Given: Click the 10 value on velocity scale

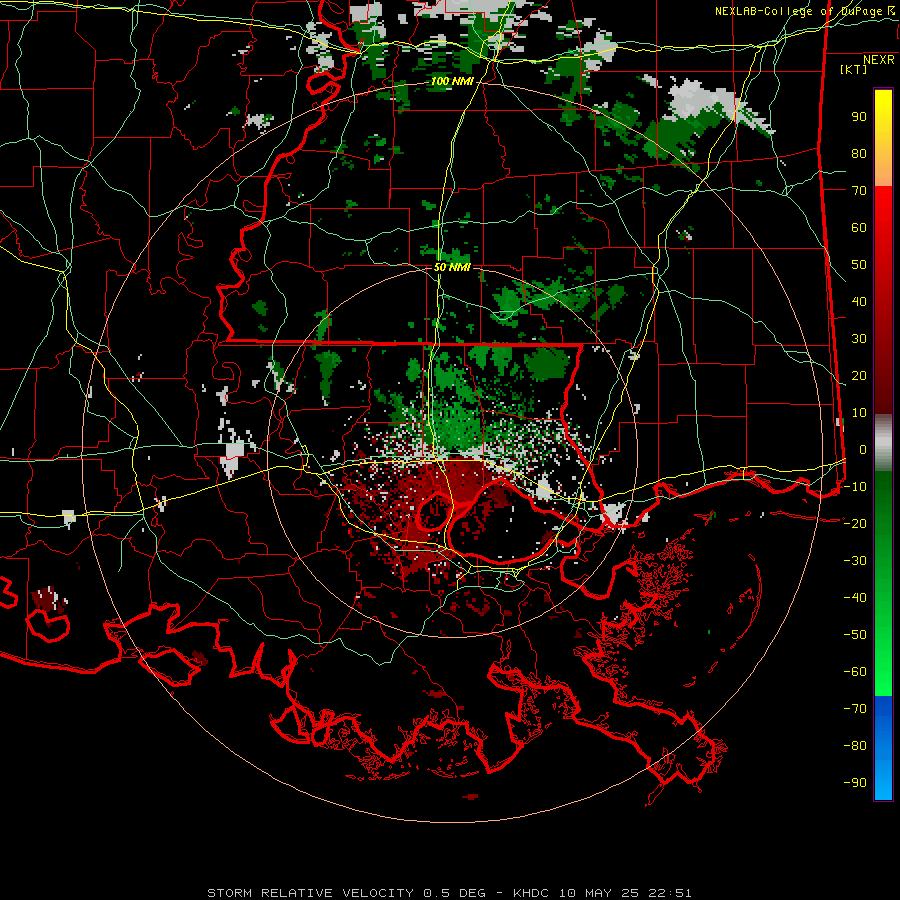Looking at the screenshot, I should click(x=859, y=413).
